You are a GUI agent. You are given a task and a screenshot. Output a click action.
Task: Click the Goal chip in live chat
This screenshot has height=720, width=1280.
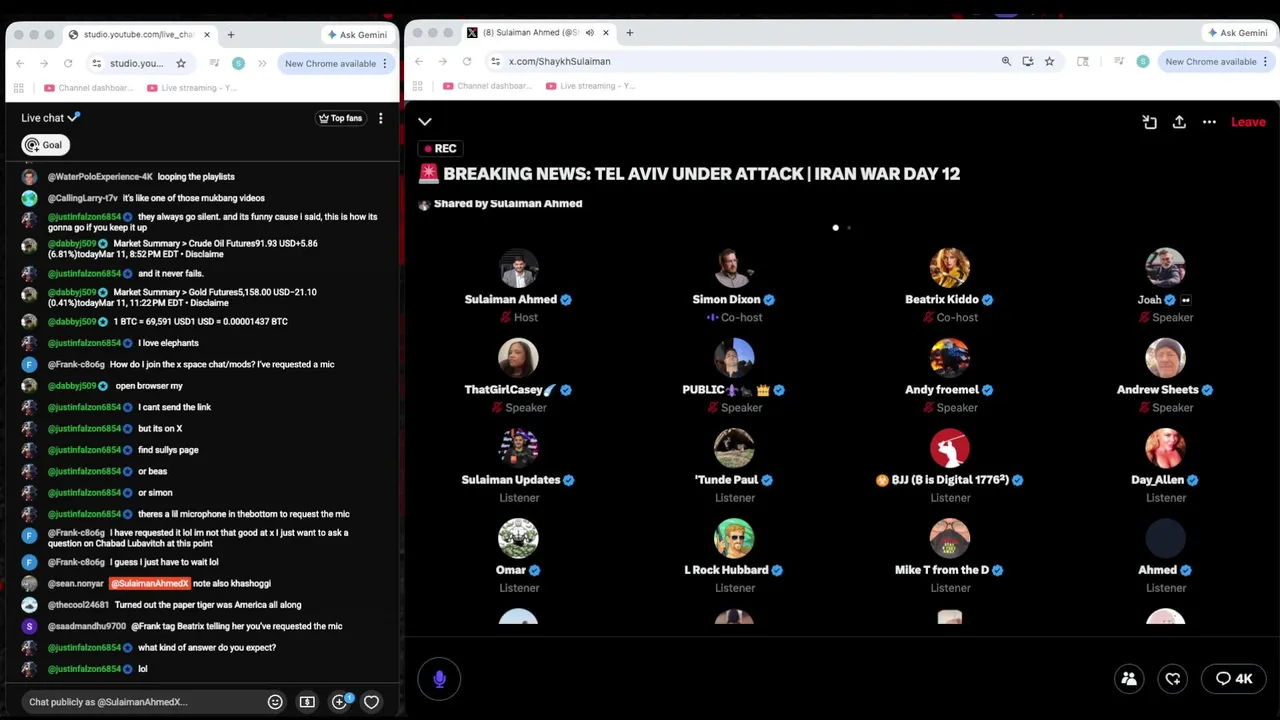pos(45,145)
